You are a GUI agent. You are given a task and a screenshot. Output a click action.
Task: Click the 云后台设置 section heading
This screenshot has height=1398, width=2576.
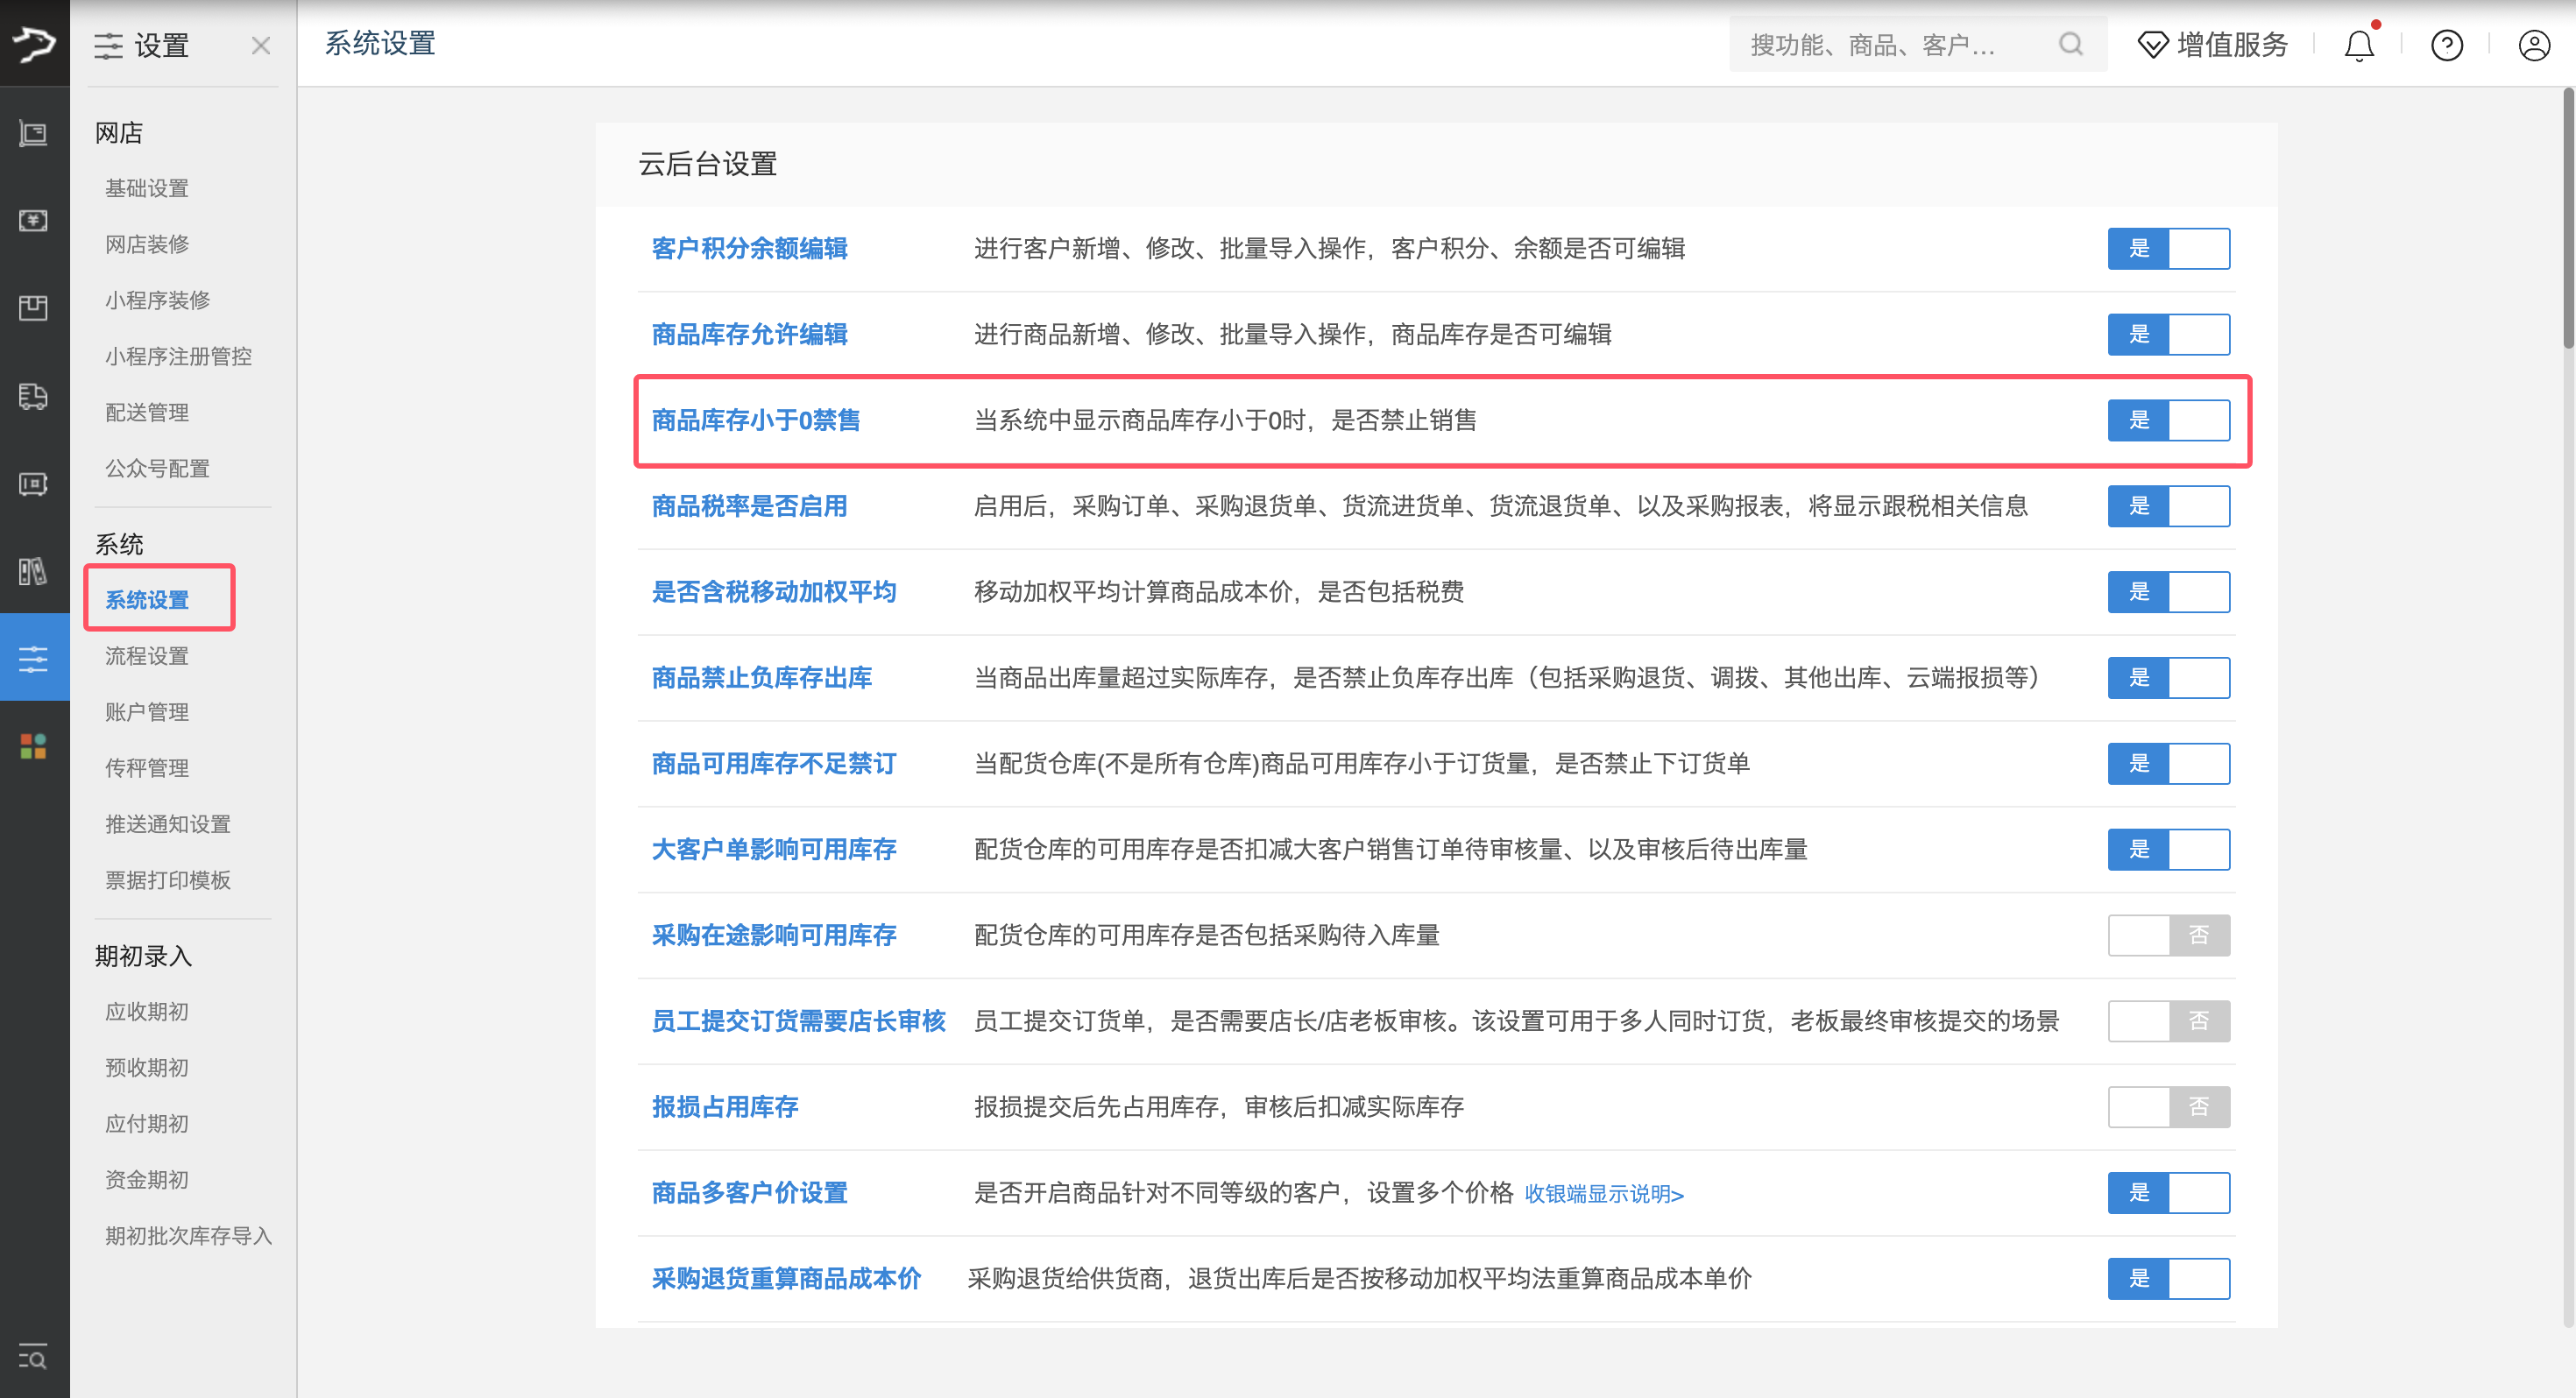708,164
